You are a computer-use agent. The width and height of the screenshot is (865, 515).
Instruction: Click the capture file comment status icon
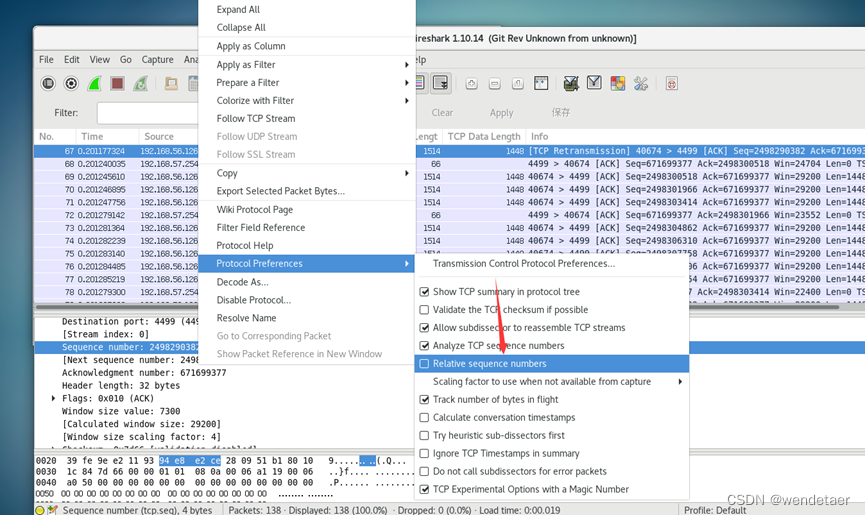coord(52,510)
